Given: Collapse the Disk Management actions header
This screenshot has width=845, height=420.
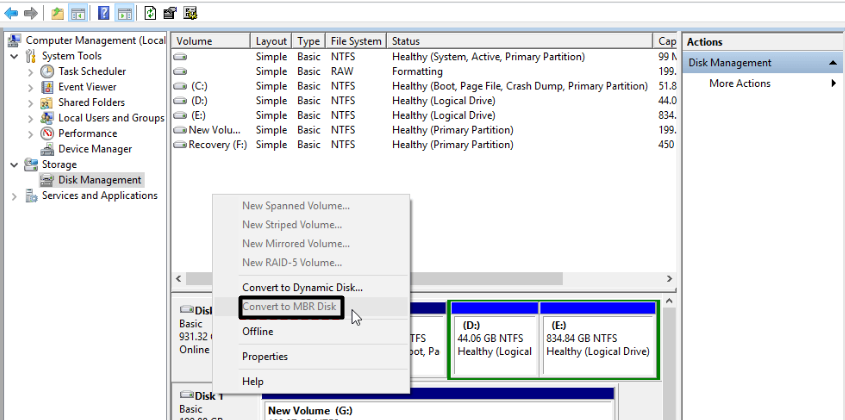Looking at the screenshot, I should [834, 63].
